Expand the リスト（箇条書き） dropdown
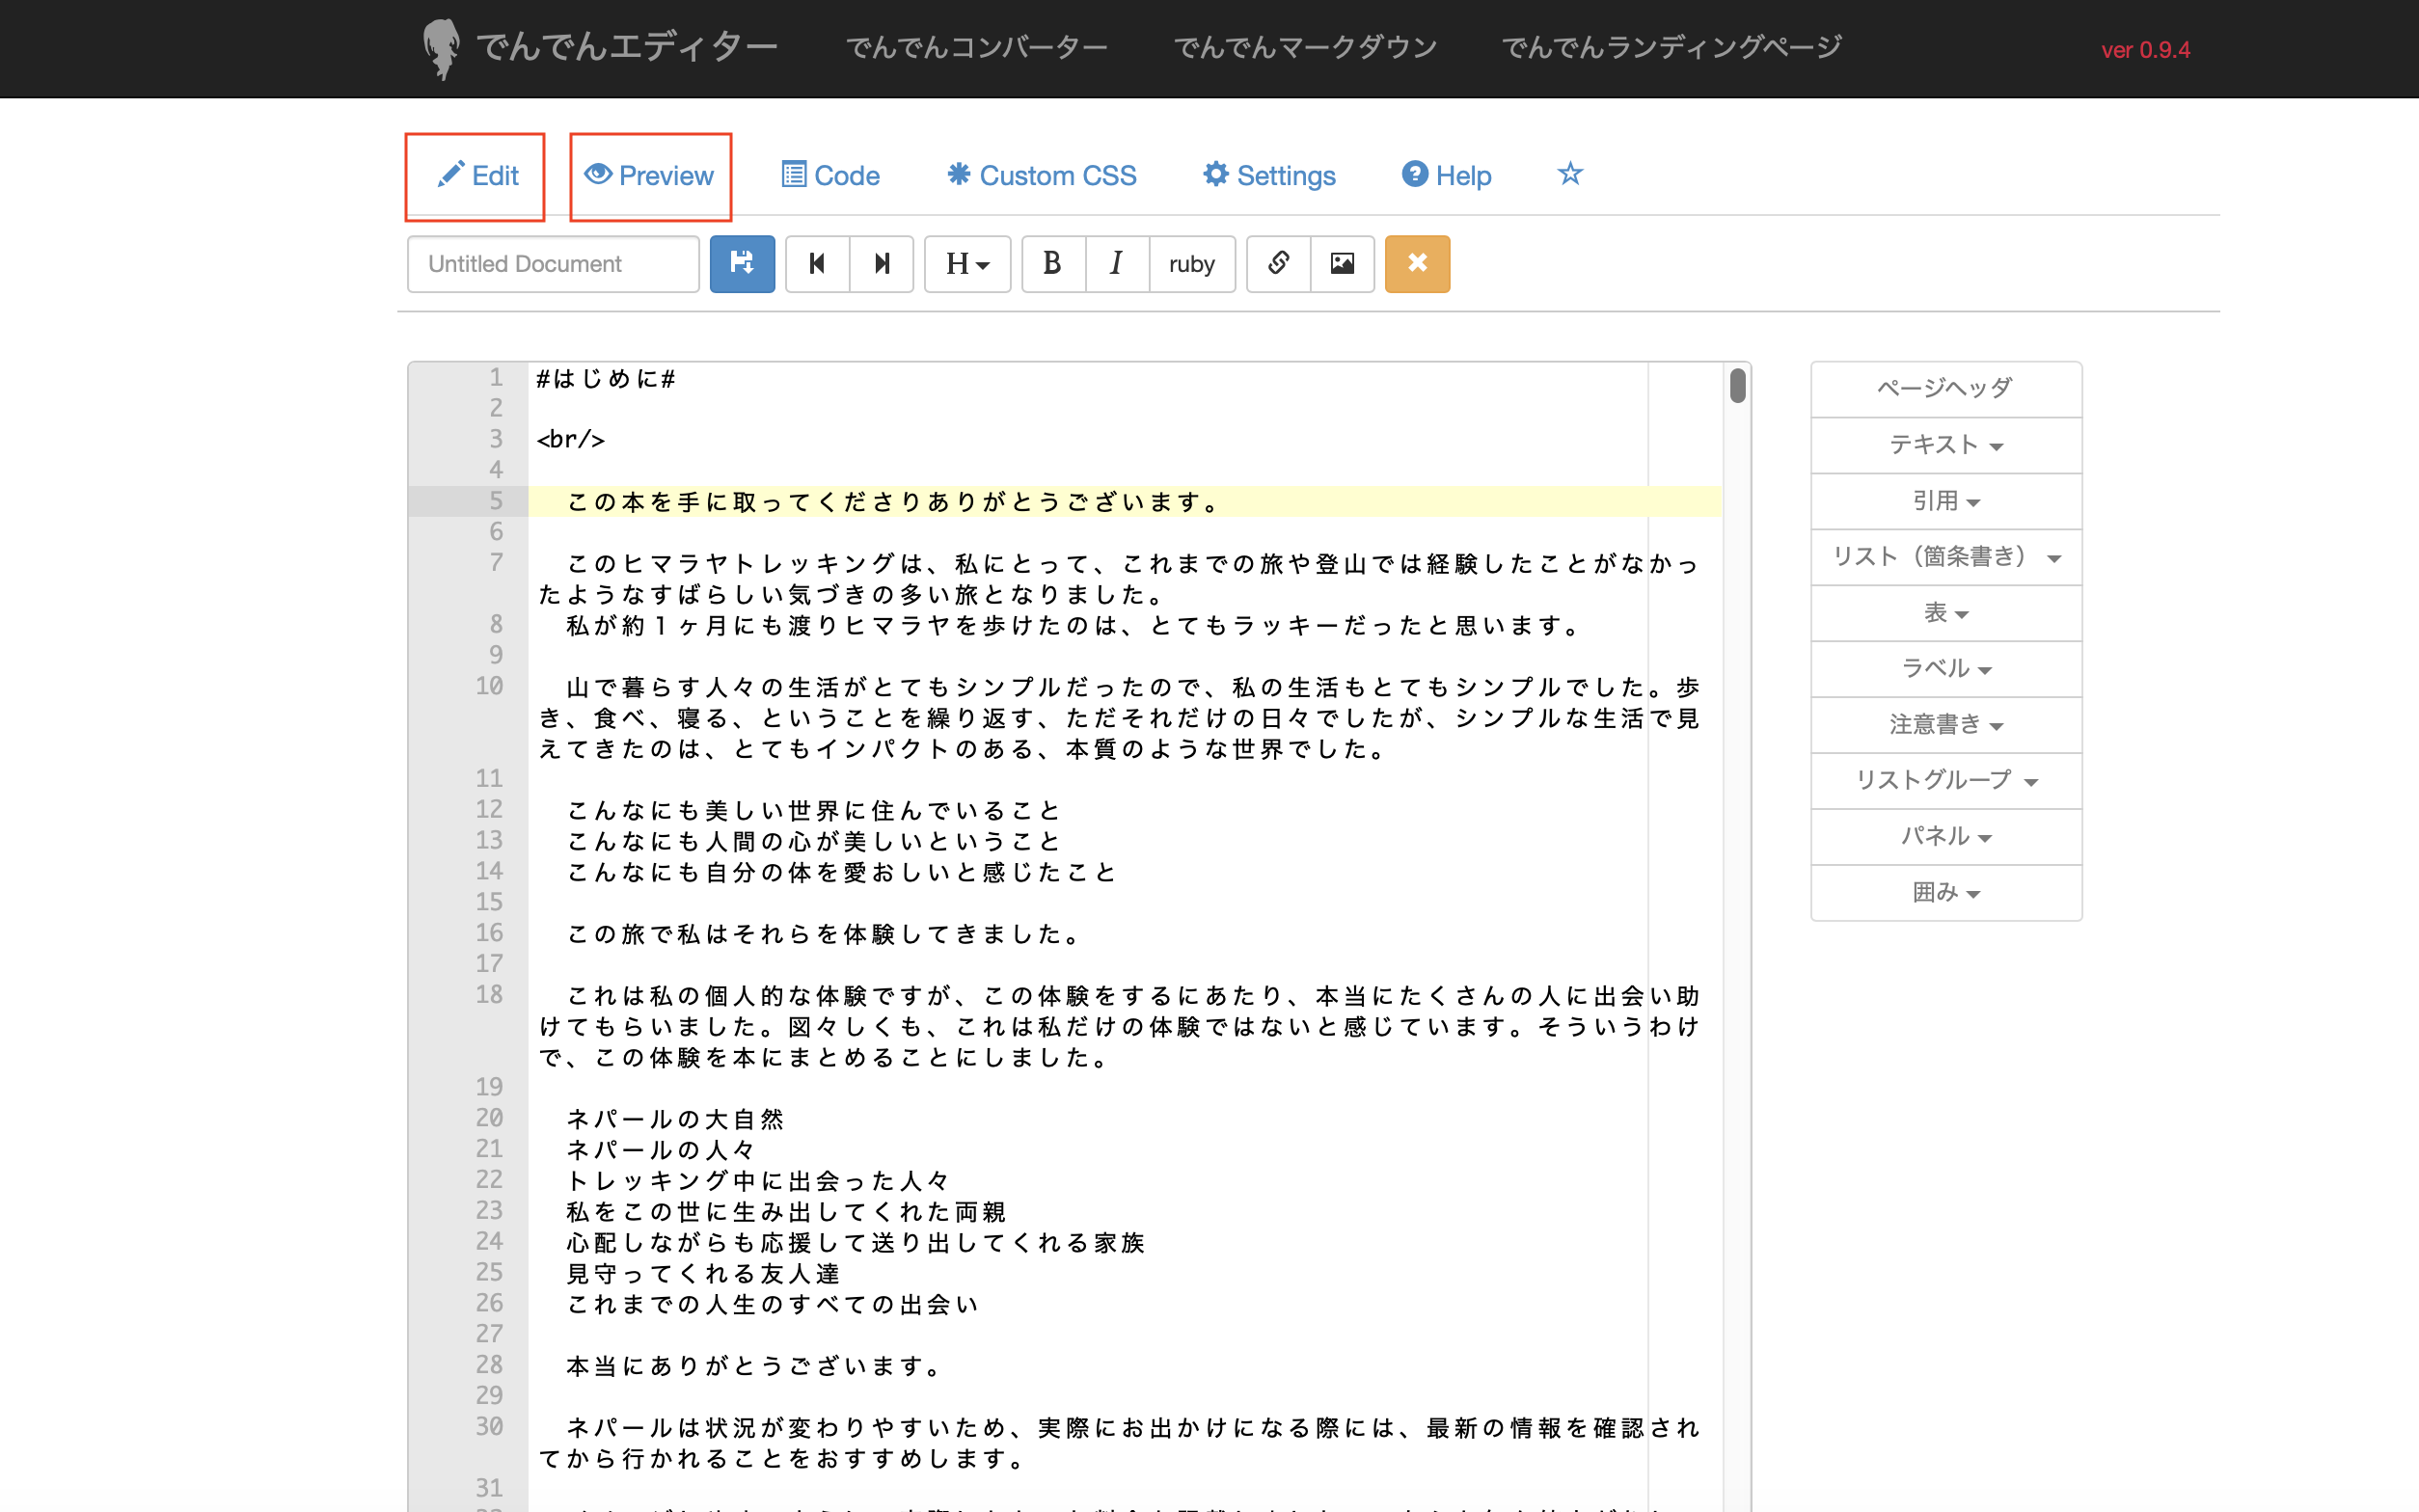Viewport: 2419px width, 1512px height. tap(1946, 557)
